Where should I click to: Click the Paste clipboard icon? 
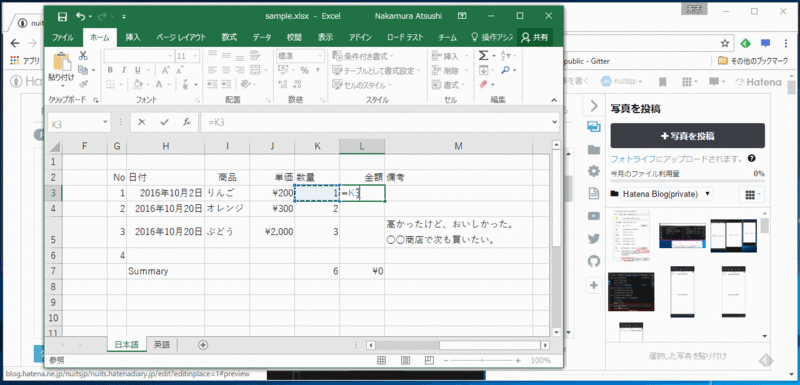61,62
